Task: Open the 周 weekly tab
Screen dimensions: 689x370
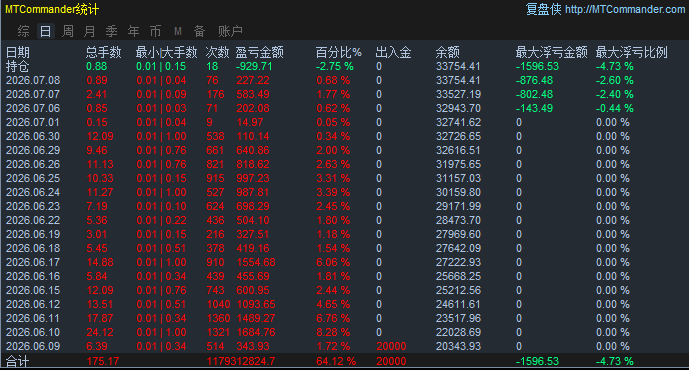Action: (x=68, y=31)
